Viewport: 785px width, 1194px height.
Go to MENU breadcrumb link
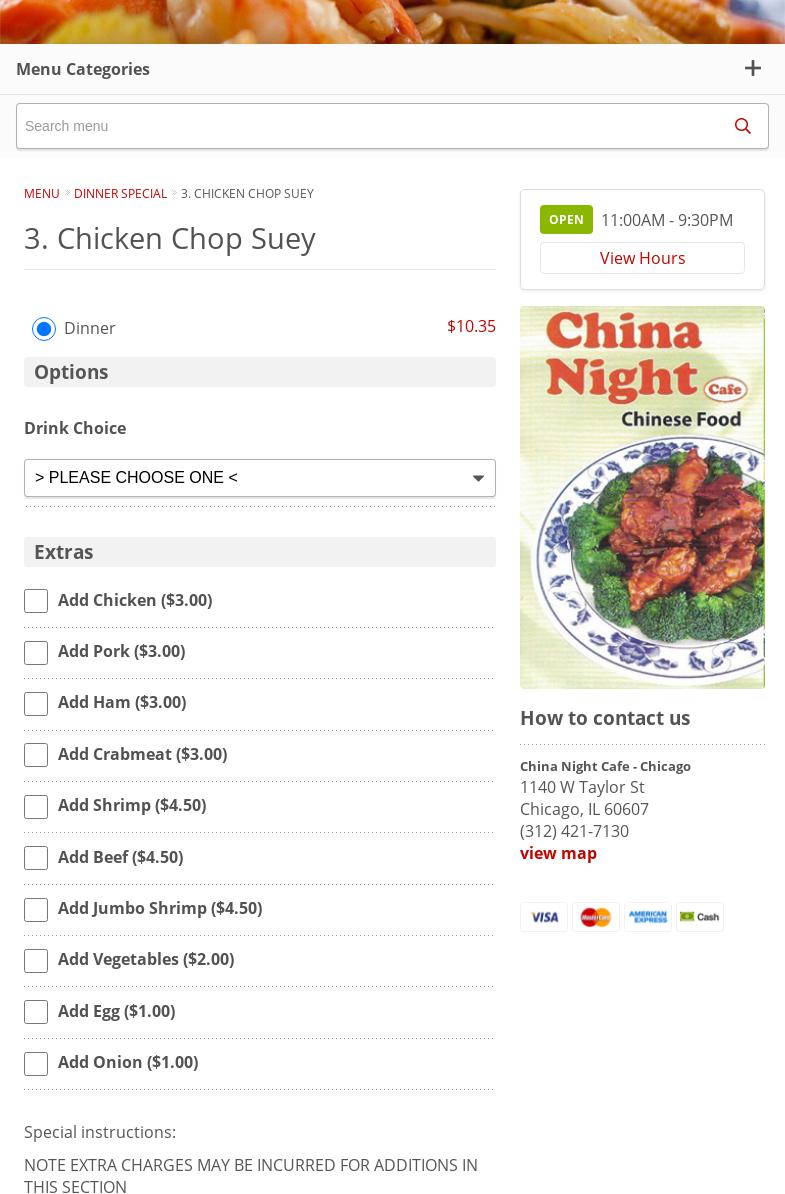click(x=42, y=194)
